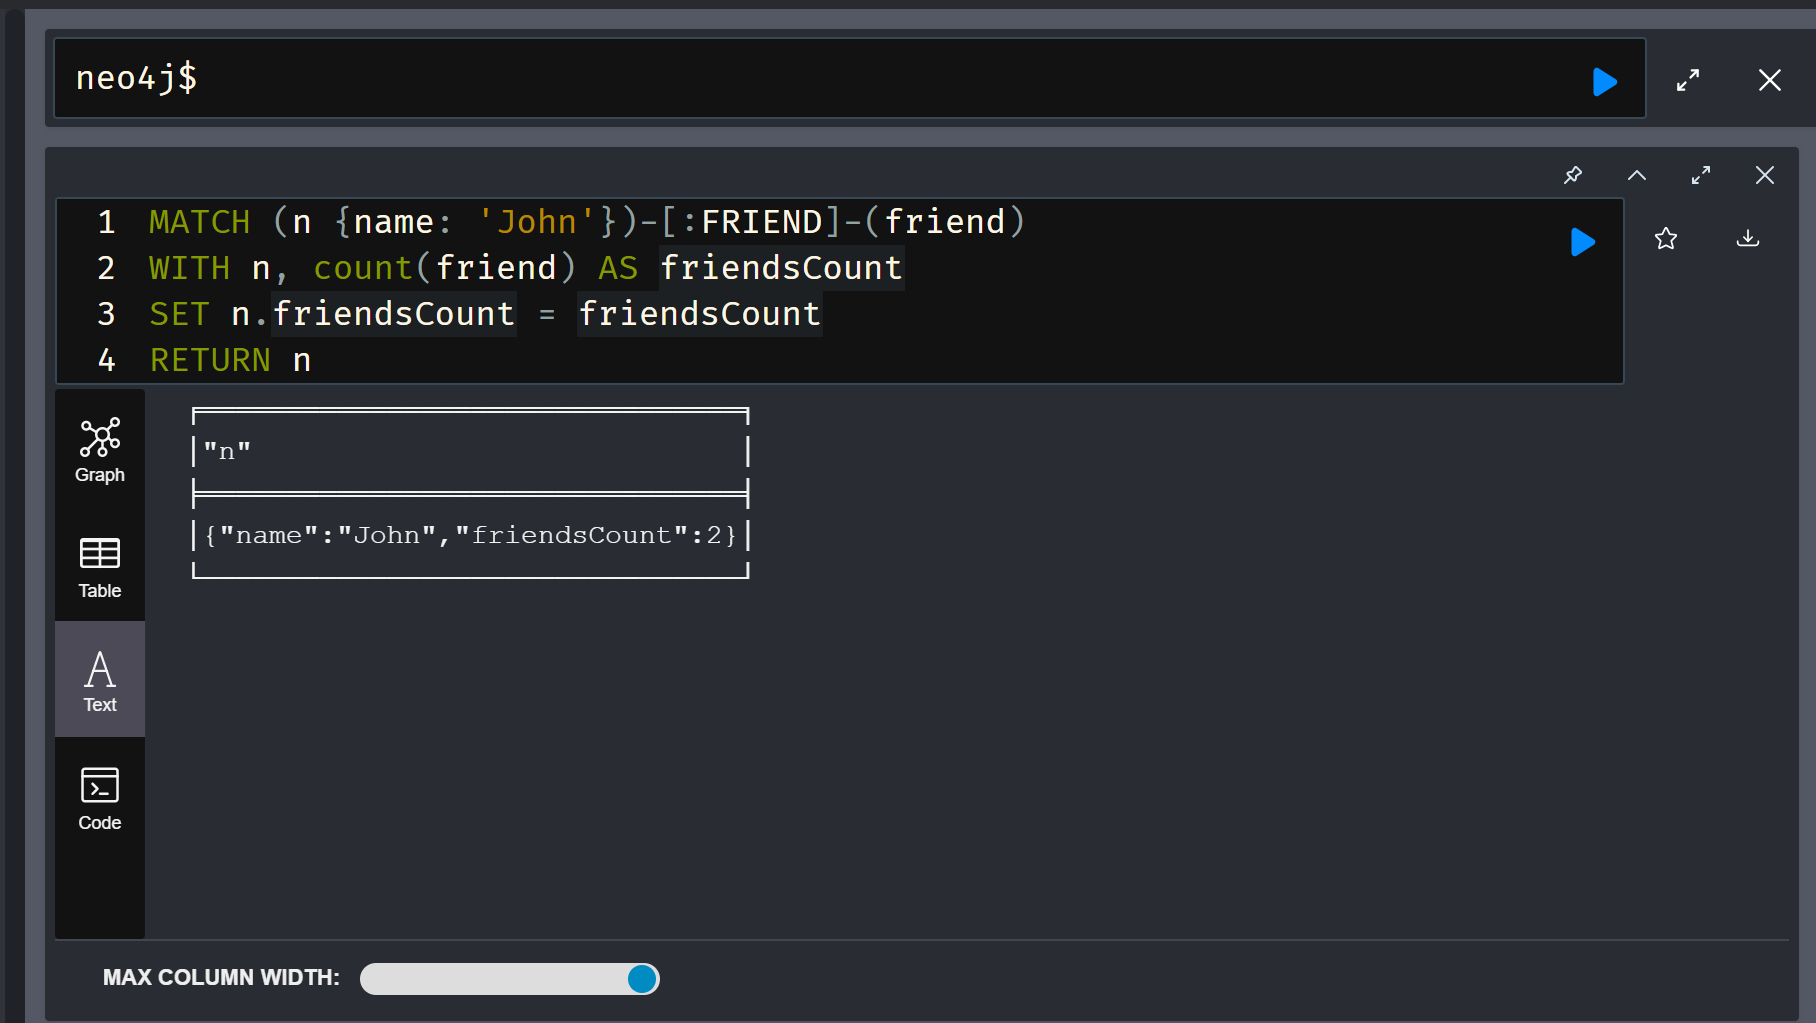Place cursor on the RETURN n line

point(230,360)
